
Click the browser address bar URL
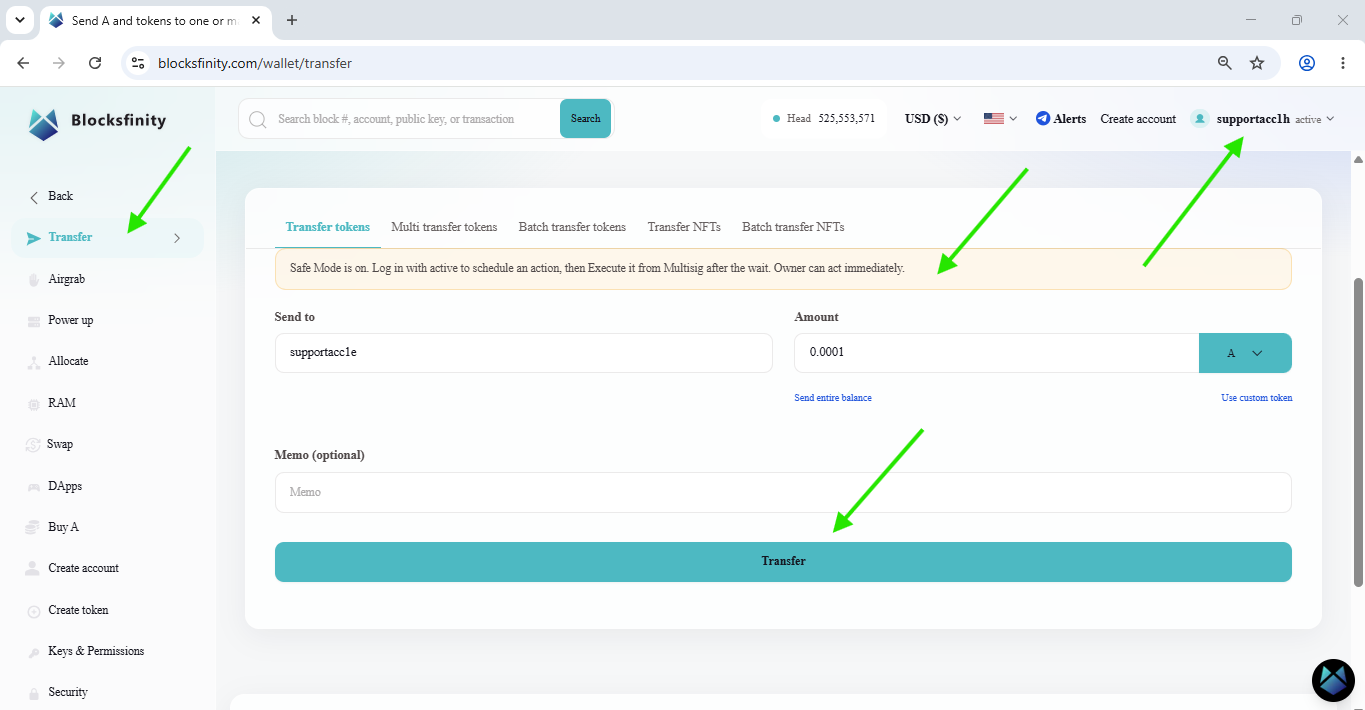click(x=255, y=63)
